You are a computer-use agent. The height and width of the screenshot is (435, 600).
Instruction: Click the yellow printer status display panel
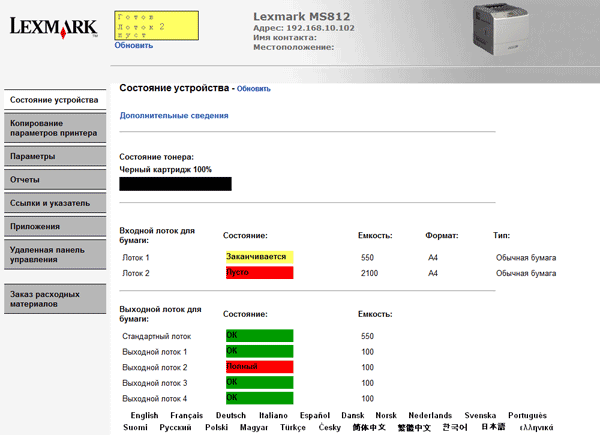pos(157,25)
